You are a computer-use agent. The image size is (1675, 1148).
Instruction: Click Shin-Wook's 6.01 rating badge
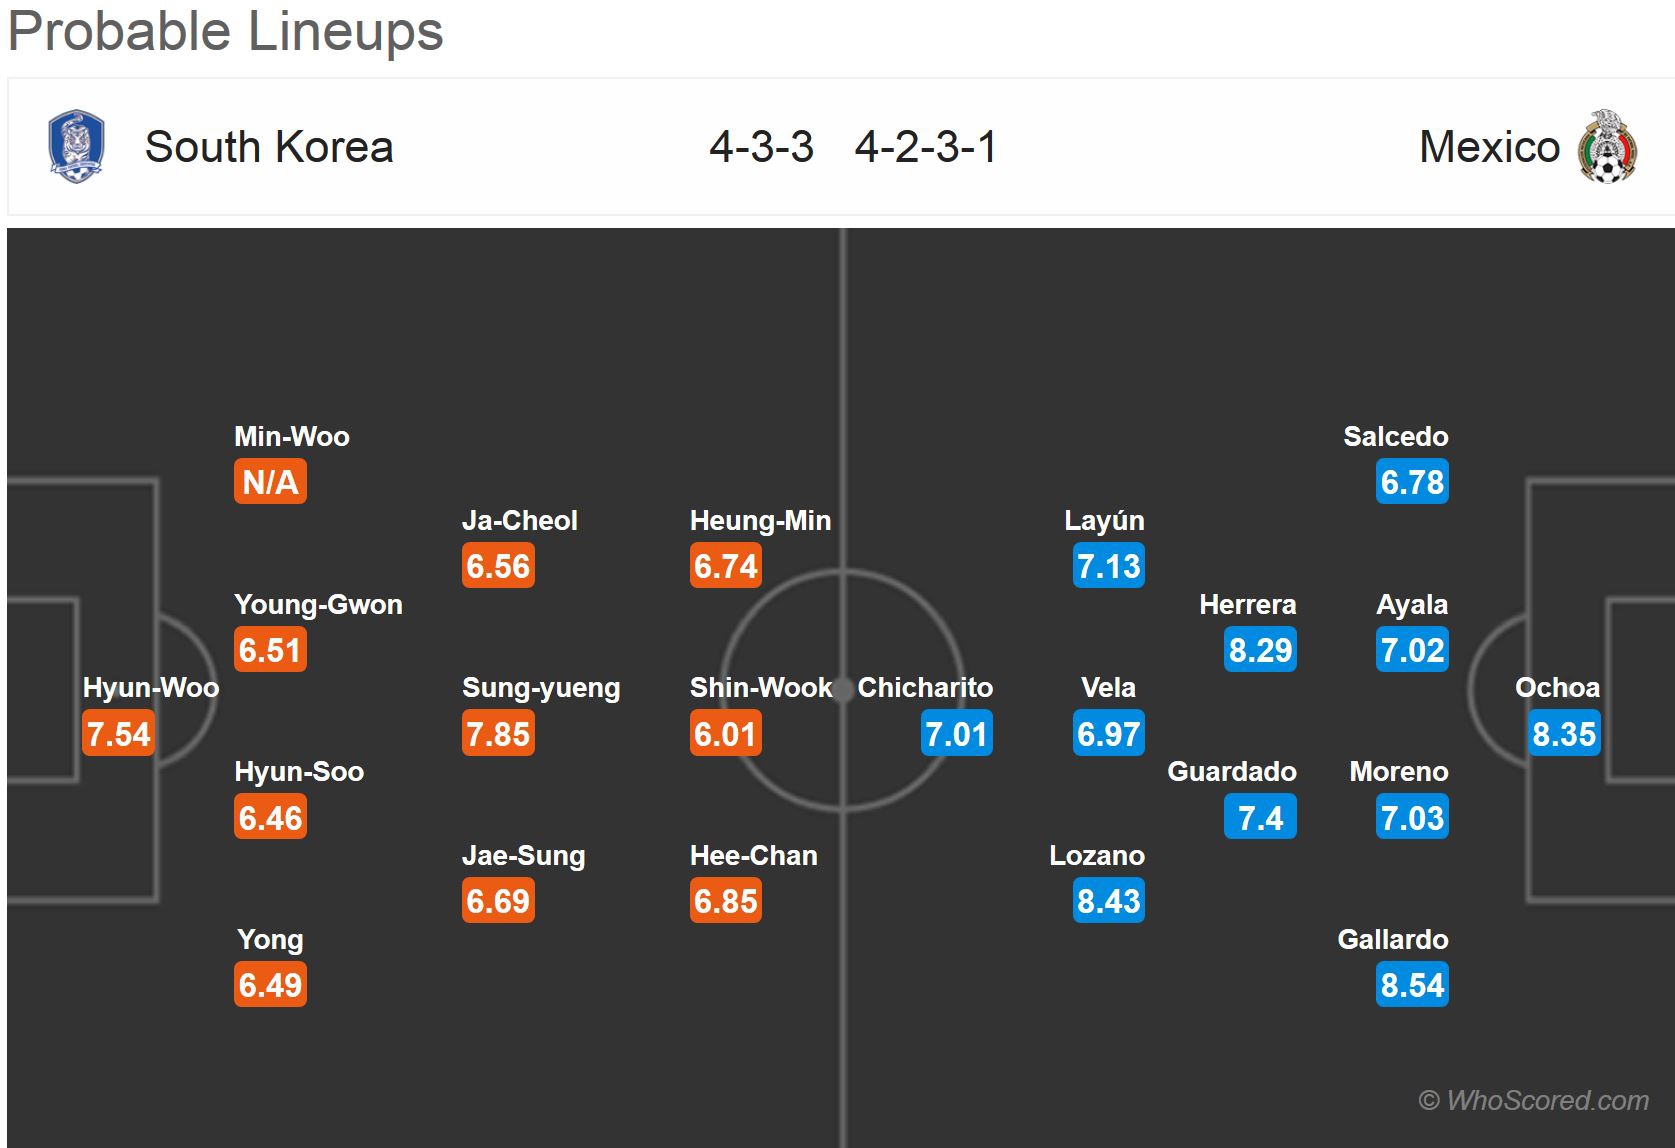point(726,734)
